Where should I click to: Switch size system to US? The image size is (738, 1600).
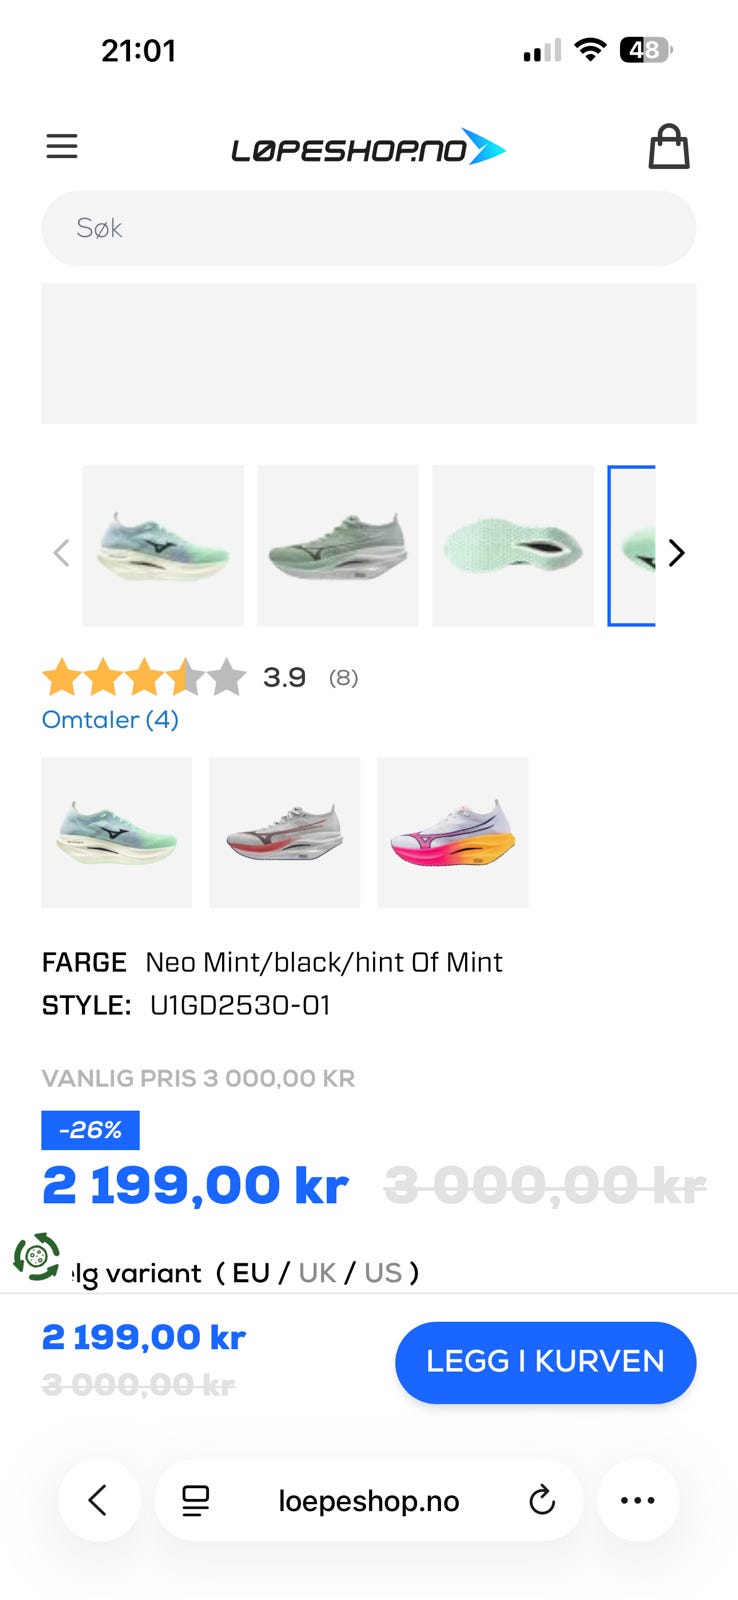tap(383, 1273)
